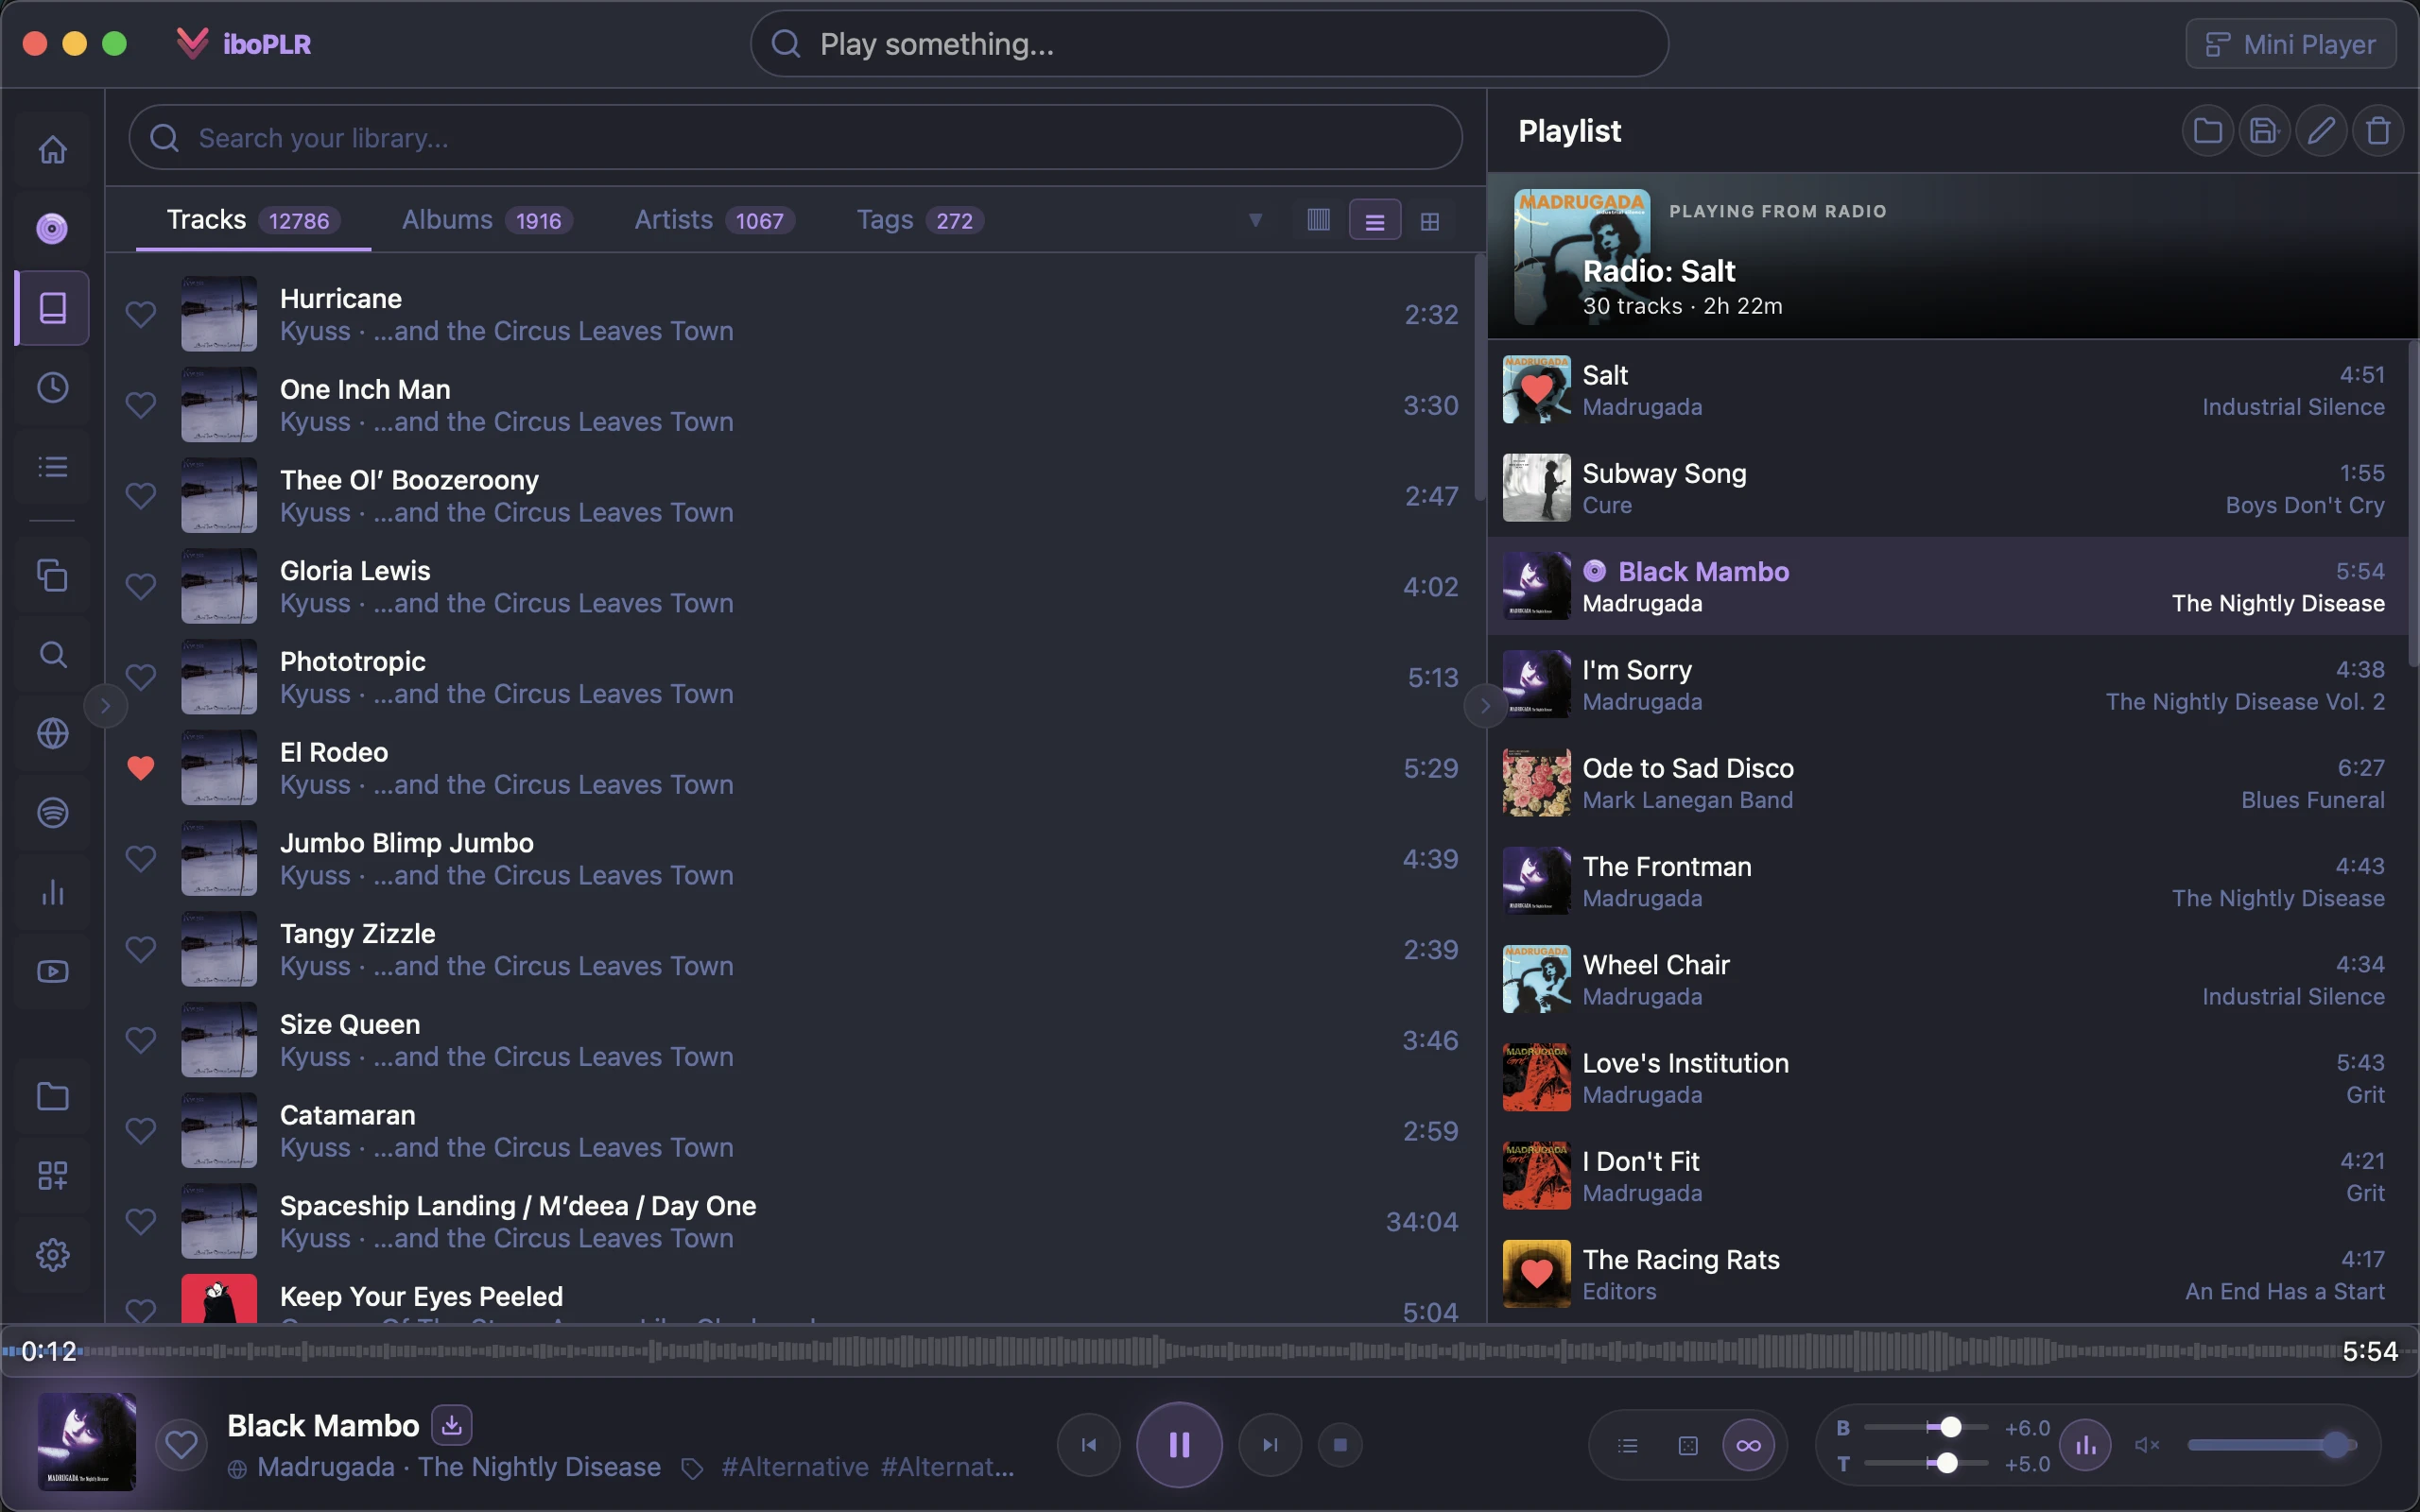The image size is (2420, 1512).
Task: Switch to the Tags tab
Action: coord(920,220)
